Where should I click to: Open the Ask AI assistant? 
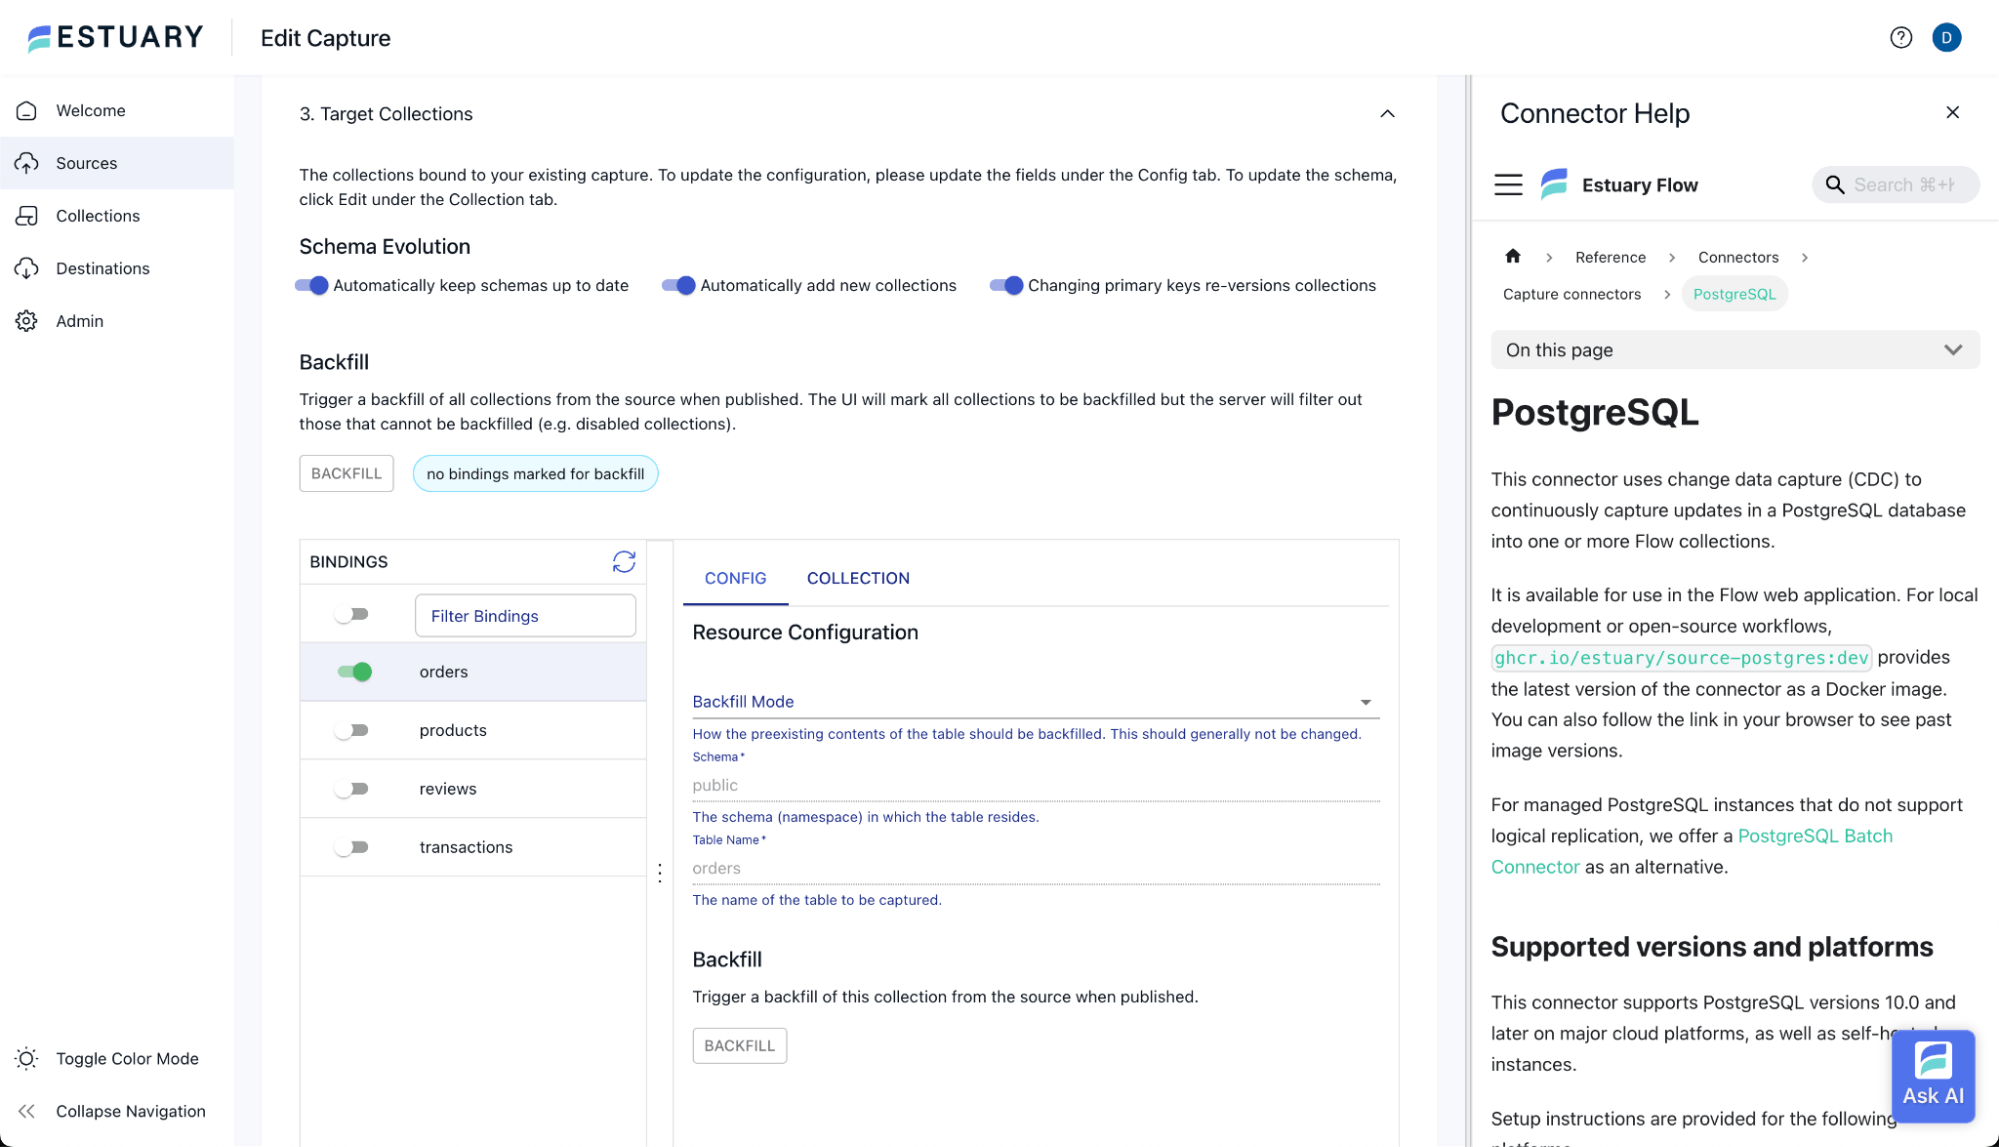pos(1932,1075)
